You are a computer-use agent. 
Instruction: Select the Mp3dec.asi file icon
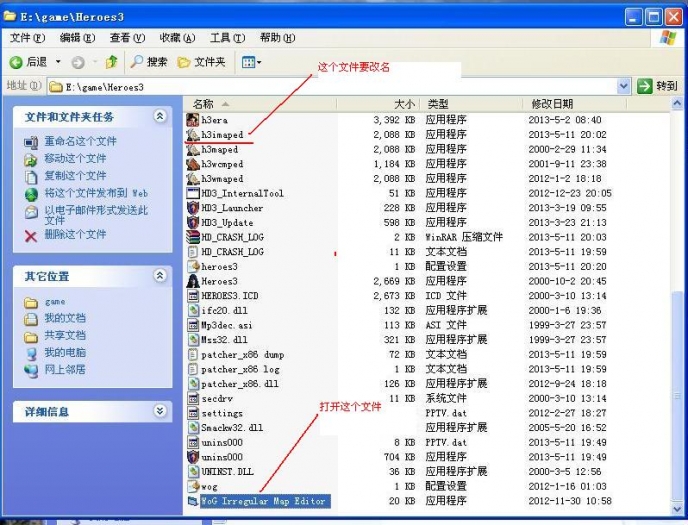[193, 325]
